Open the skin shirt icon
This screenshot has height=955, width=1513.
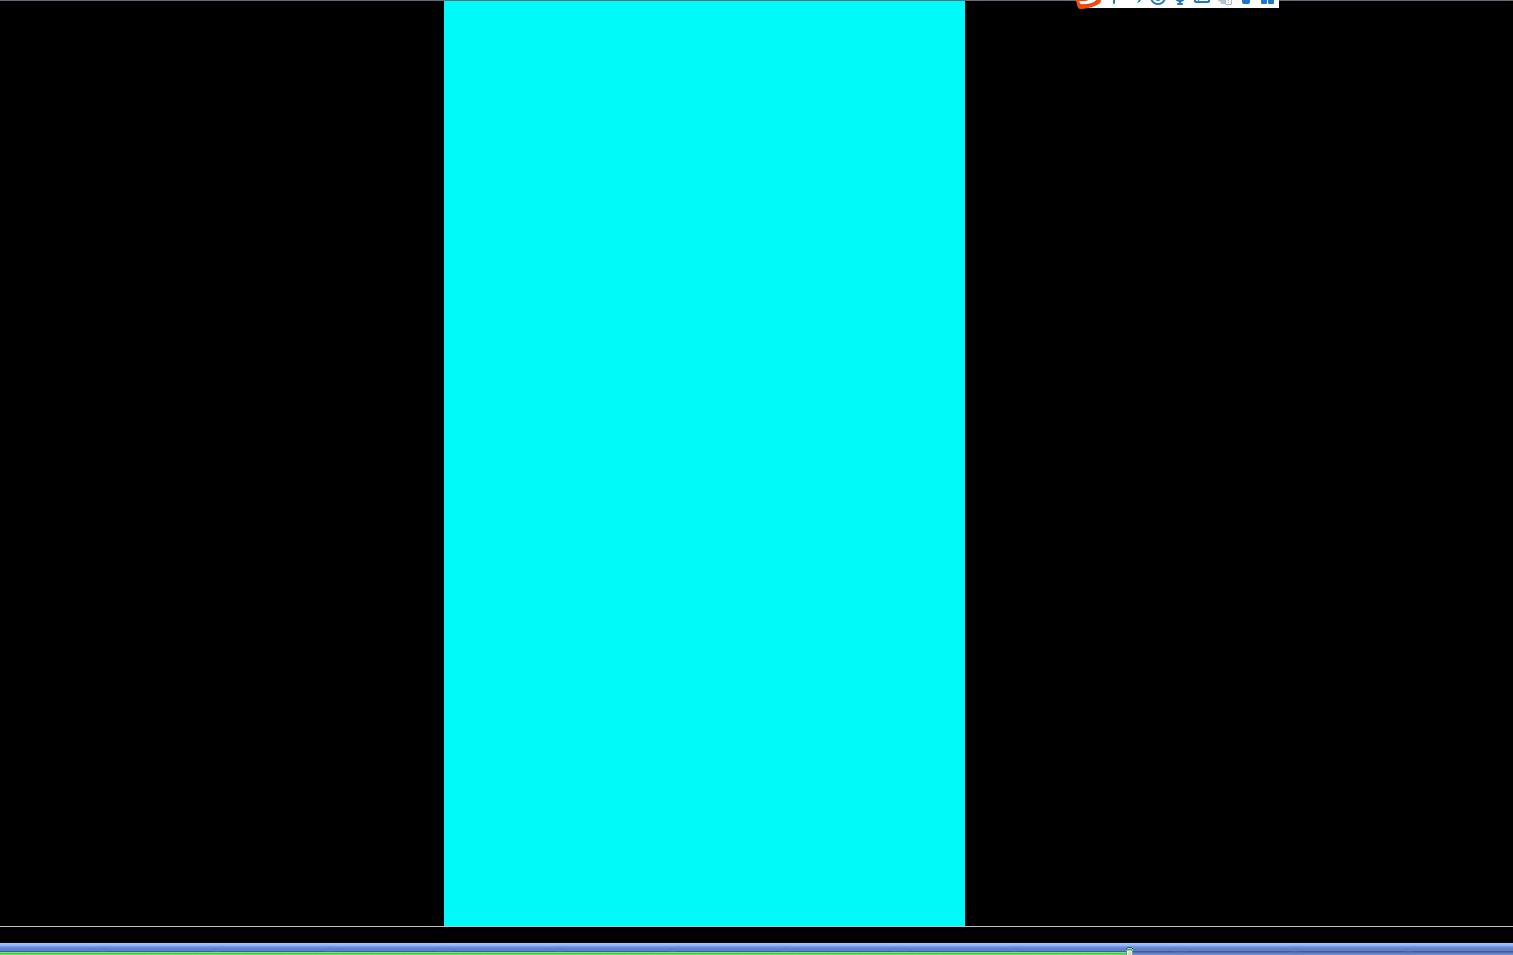tap(1246, 2)
